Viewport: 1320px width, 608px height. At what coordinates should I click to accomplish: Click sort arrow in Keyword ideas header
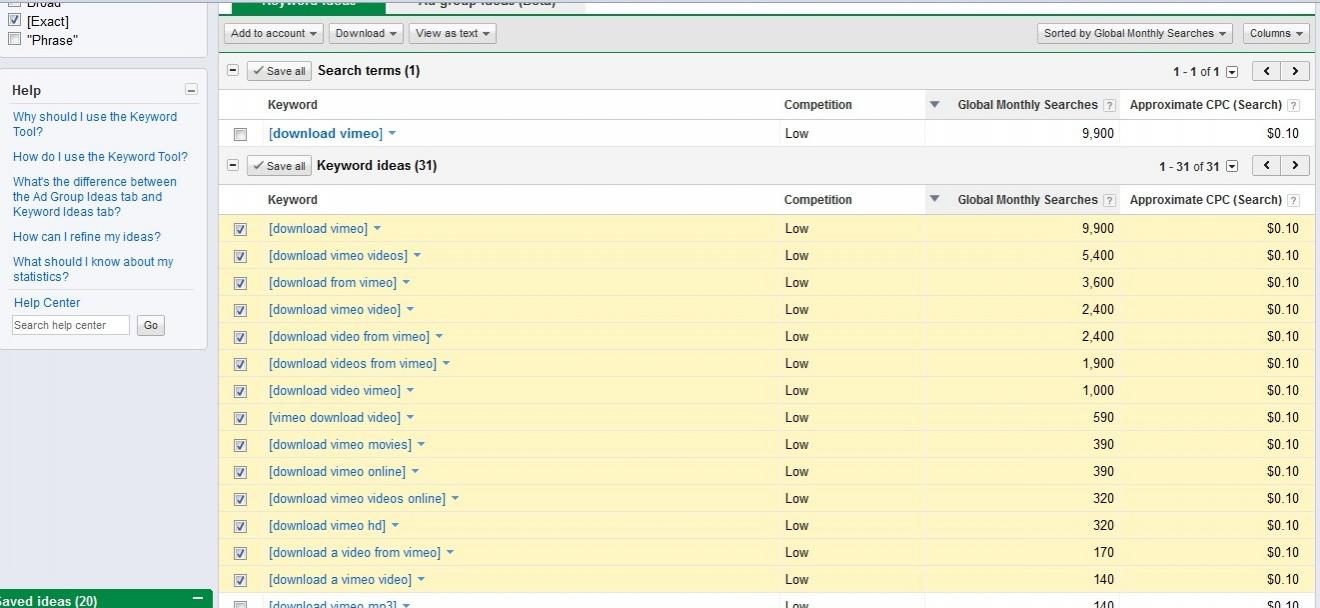(935, 199)
